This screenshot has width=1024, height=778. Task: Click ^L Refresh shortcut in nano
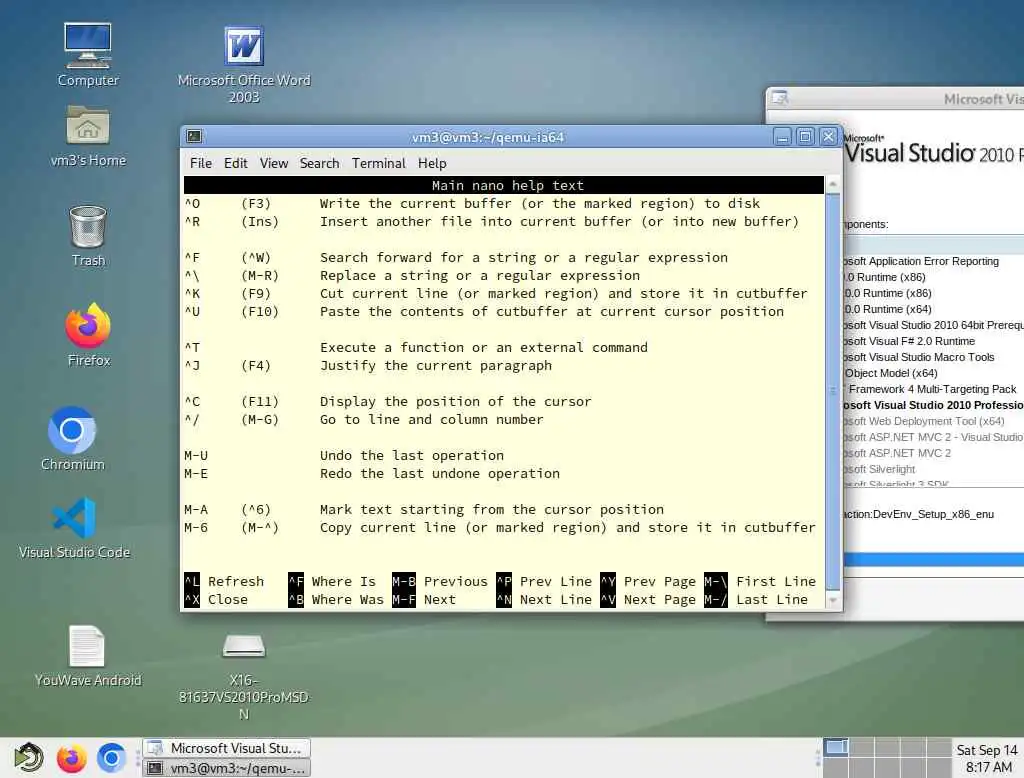pyautogui.click(x=224, y=581)
